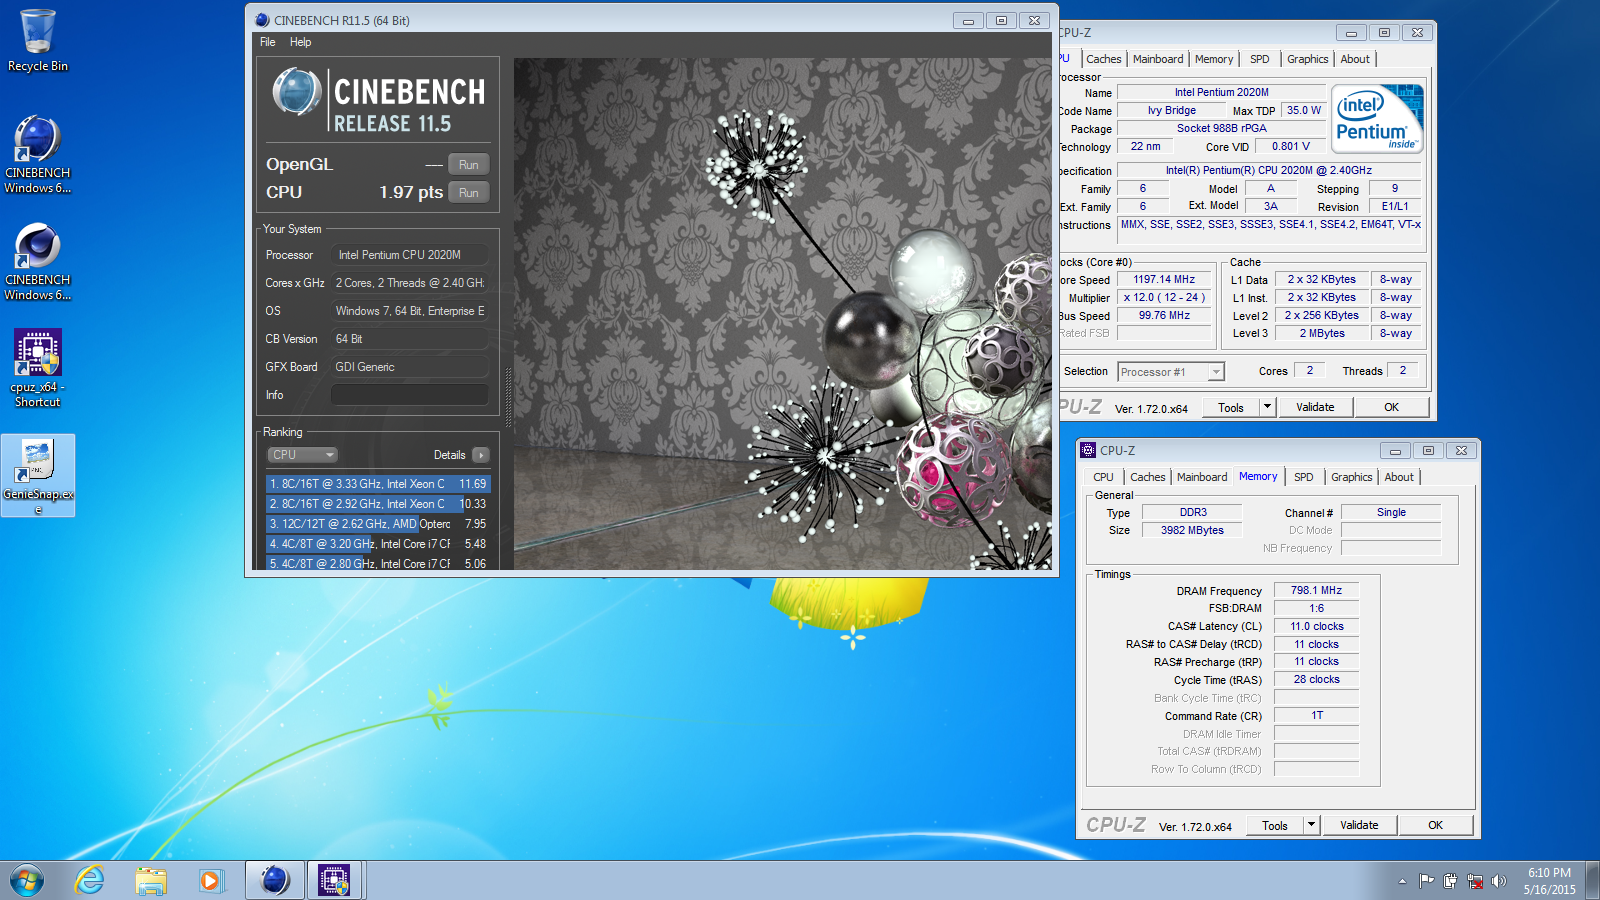Show hidden tray icons arrow
Viewport: 1600px width, 900px height.
[x=1402, y=881]
